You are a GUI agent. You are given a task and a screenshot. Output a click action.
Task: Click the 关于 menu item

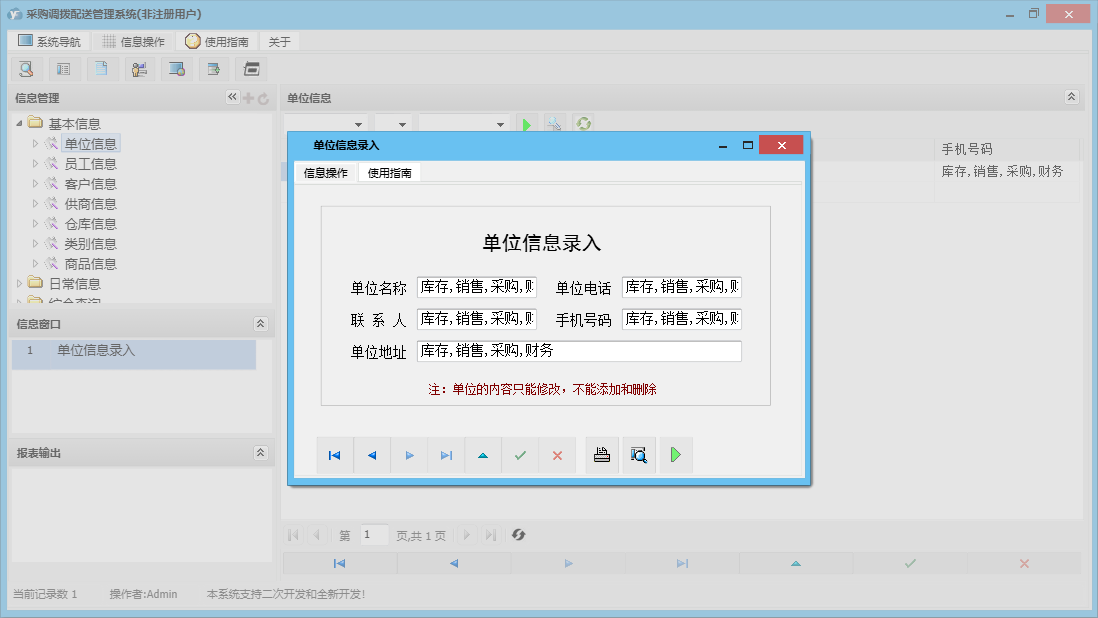[278, 41]
